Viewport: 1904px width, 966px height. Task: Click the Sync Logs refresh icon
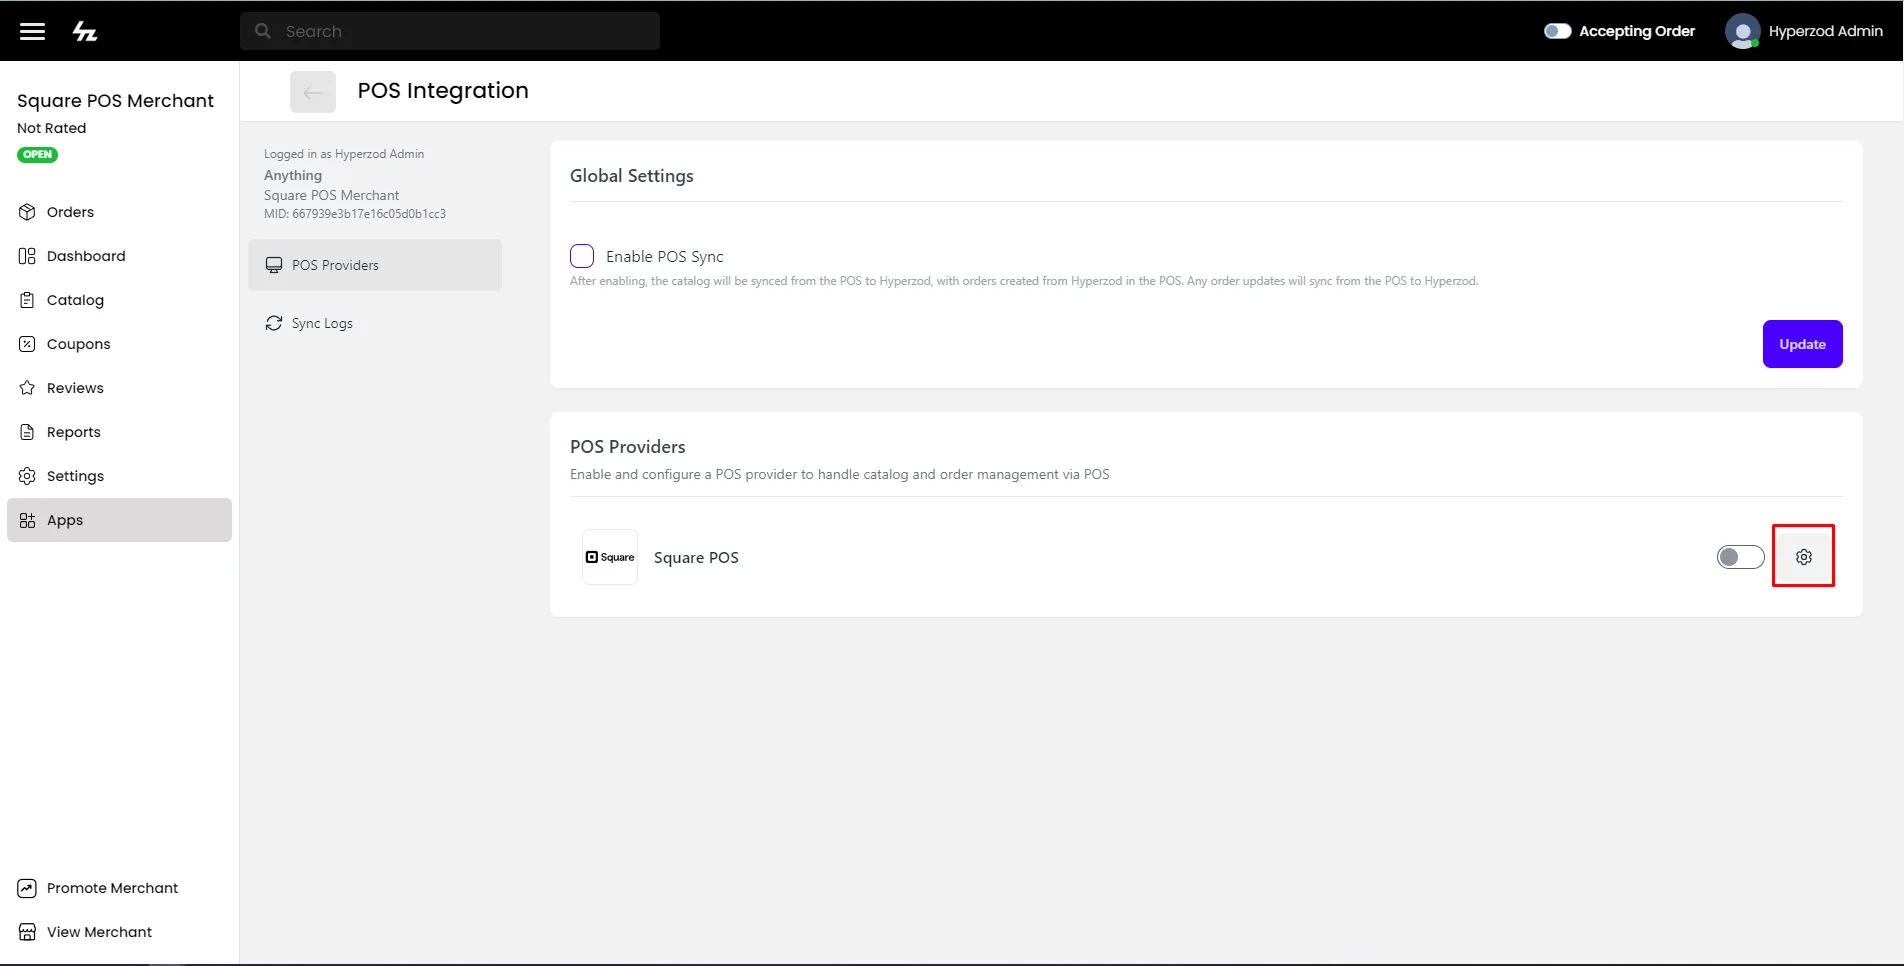coord(274,323)
